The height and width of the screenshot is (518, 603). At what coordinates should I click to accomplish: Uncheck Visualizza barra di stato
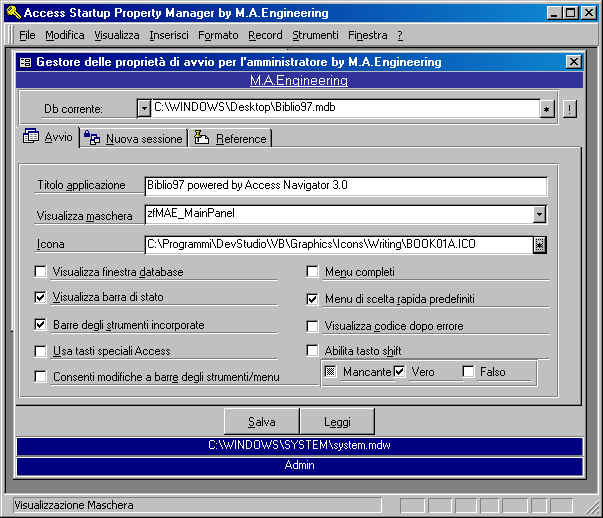point(41,297)
